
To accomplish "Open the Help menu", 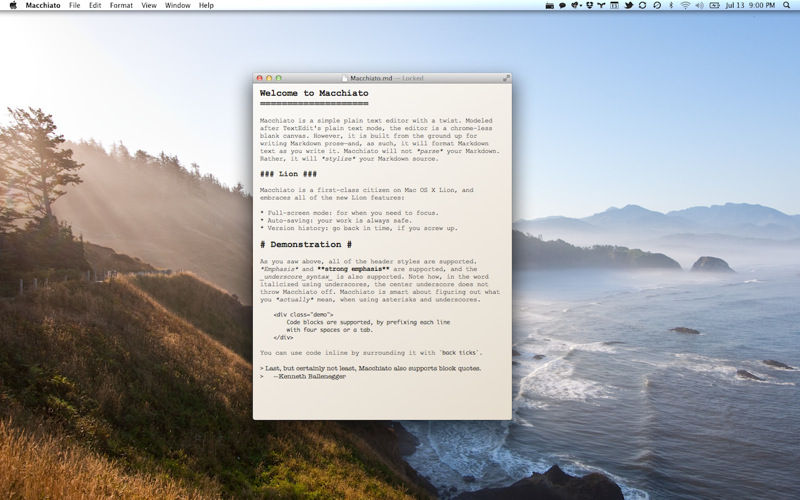I will 206,5.
